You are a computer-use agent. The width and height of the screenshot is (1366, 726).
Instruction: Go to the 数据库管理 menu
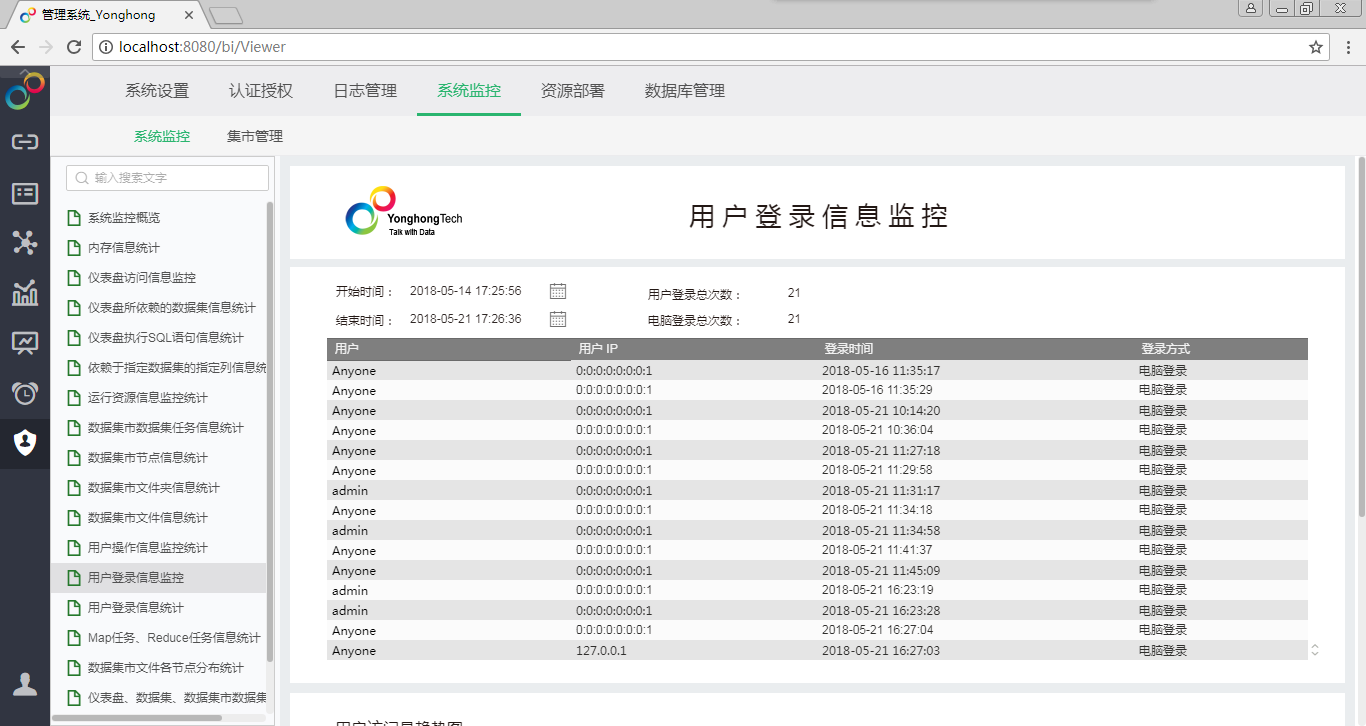coord(685,91)
